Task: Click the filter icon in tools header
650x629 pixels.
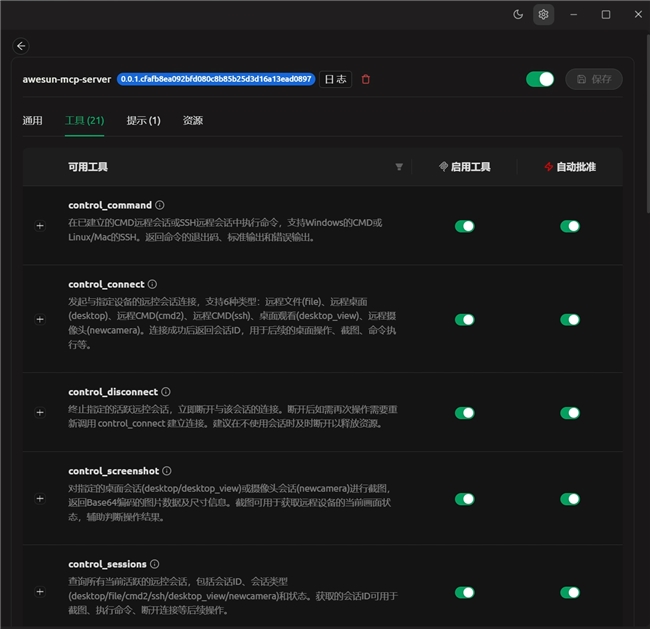Action: [399, 167]
